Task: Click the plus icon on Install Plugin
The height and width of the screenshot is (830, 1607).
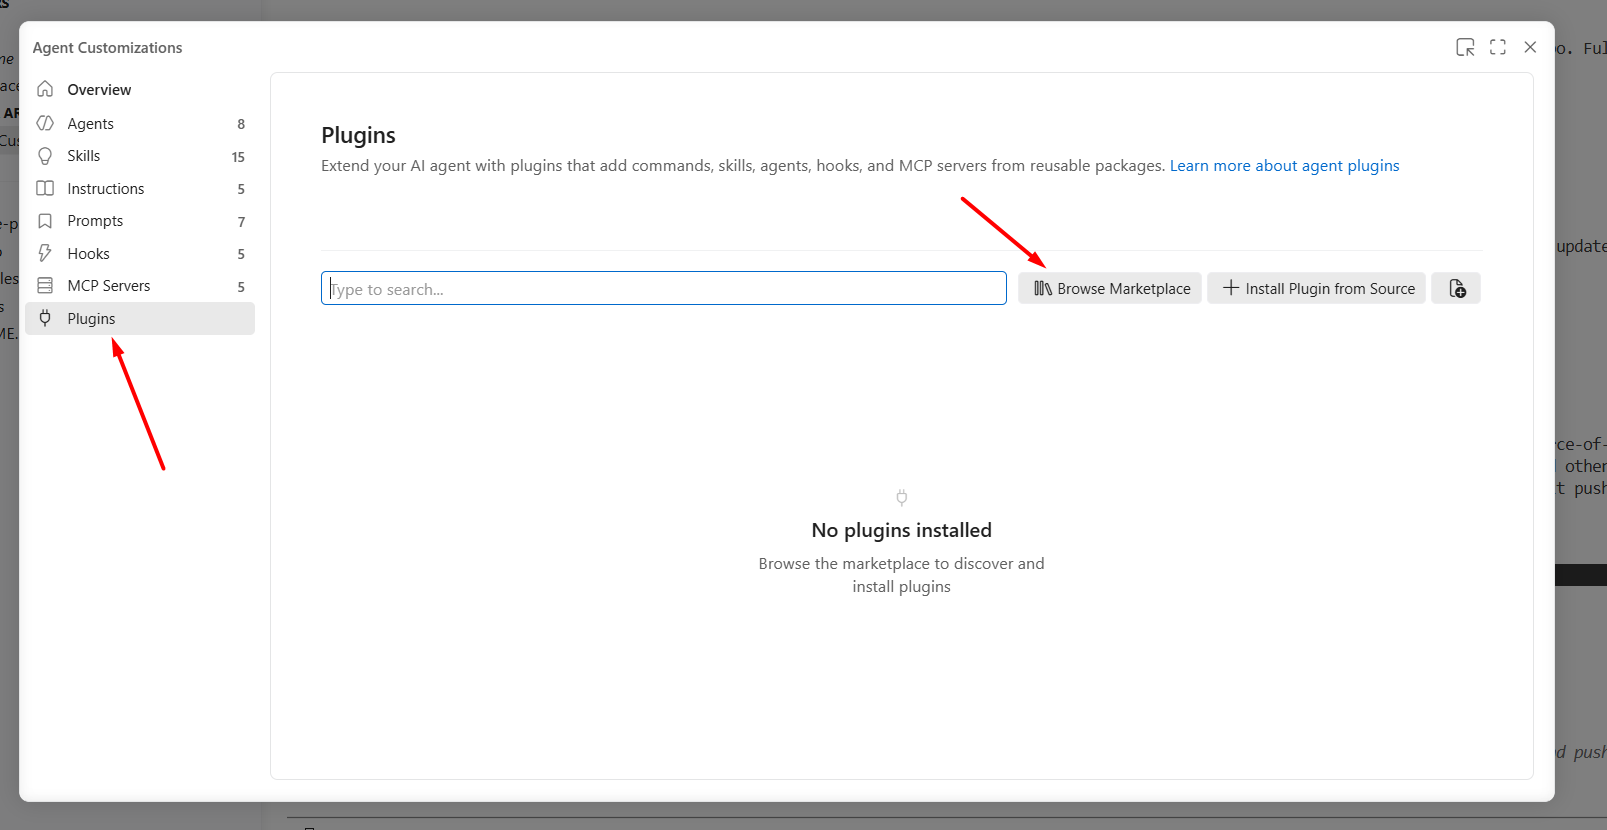Action: pos(1231,288)
